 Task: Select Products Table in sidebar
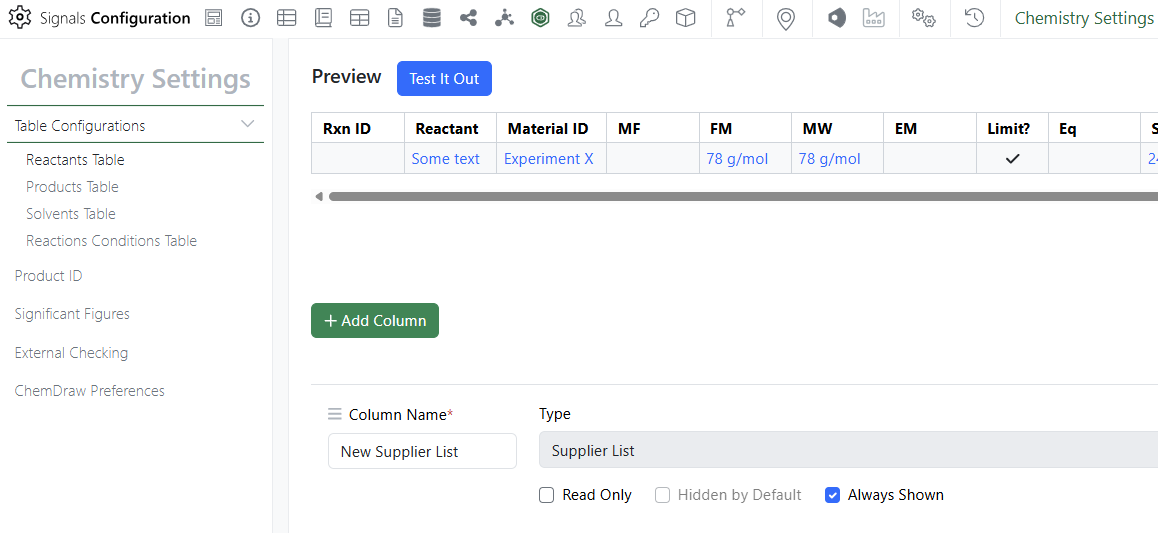click(72, 187)
